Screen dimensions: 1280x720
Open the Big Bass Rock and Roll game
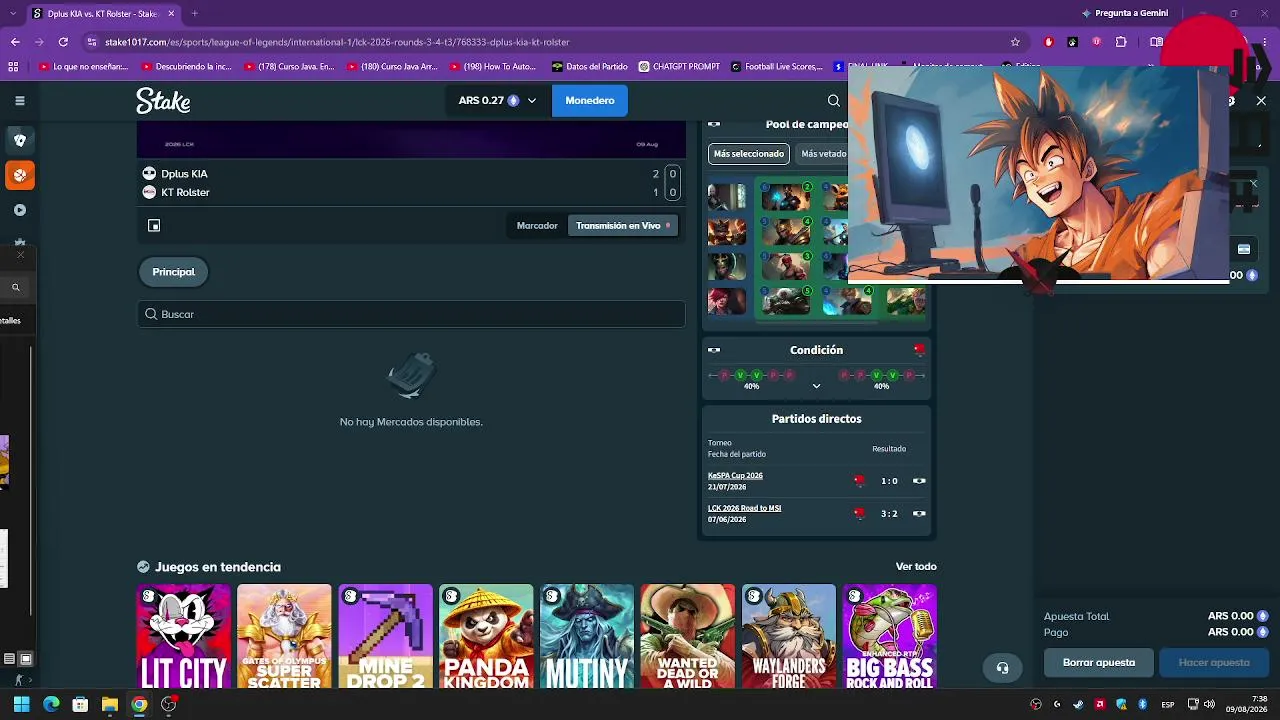pos(890,637)
